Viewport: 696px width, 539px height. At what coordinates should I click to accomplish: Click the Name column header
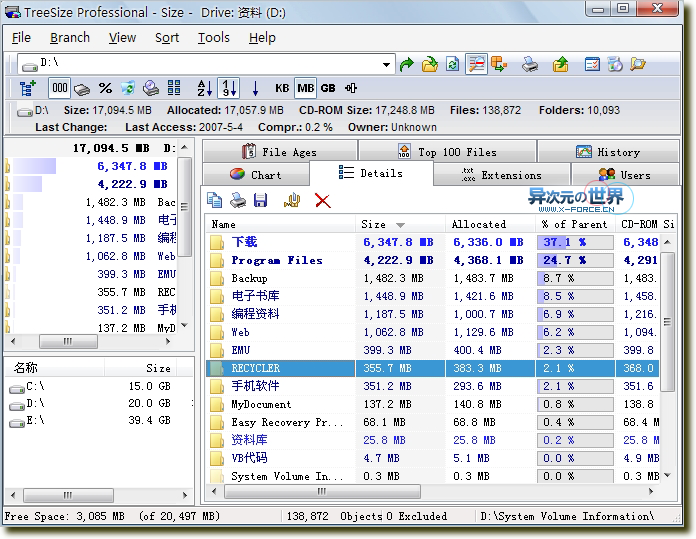coord(281,225)
